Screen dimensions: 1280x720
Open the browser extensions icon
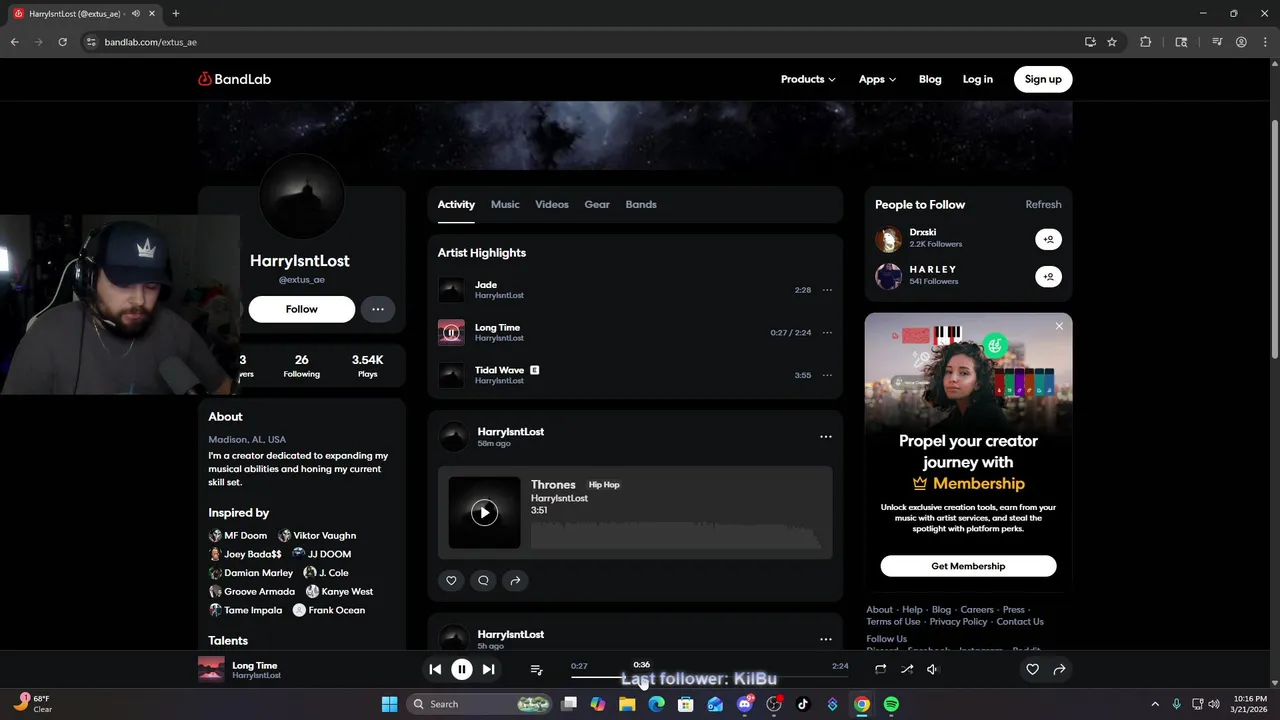point(1146,42)
